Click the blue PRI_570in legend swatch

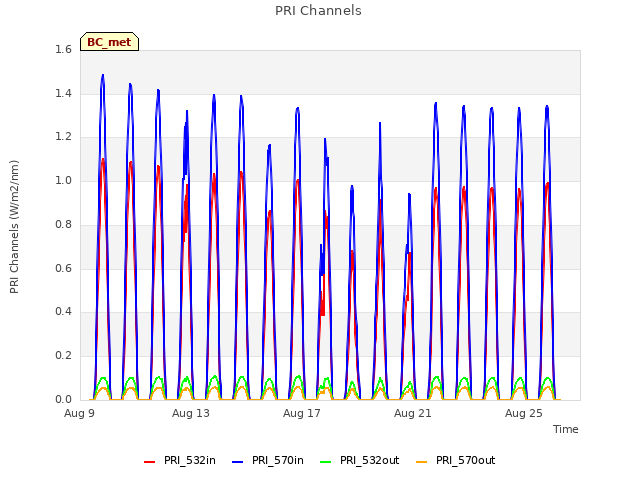click(238, 462)
